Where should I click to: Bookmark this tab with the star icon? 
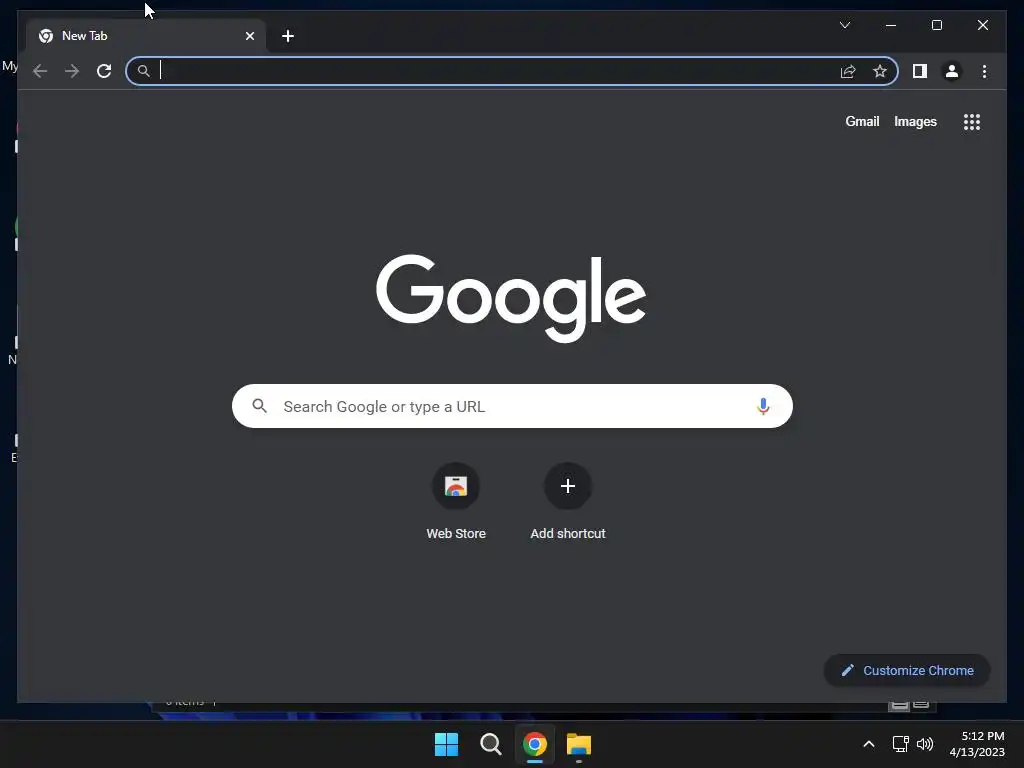(x=880, y=71)
